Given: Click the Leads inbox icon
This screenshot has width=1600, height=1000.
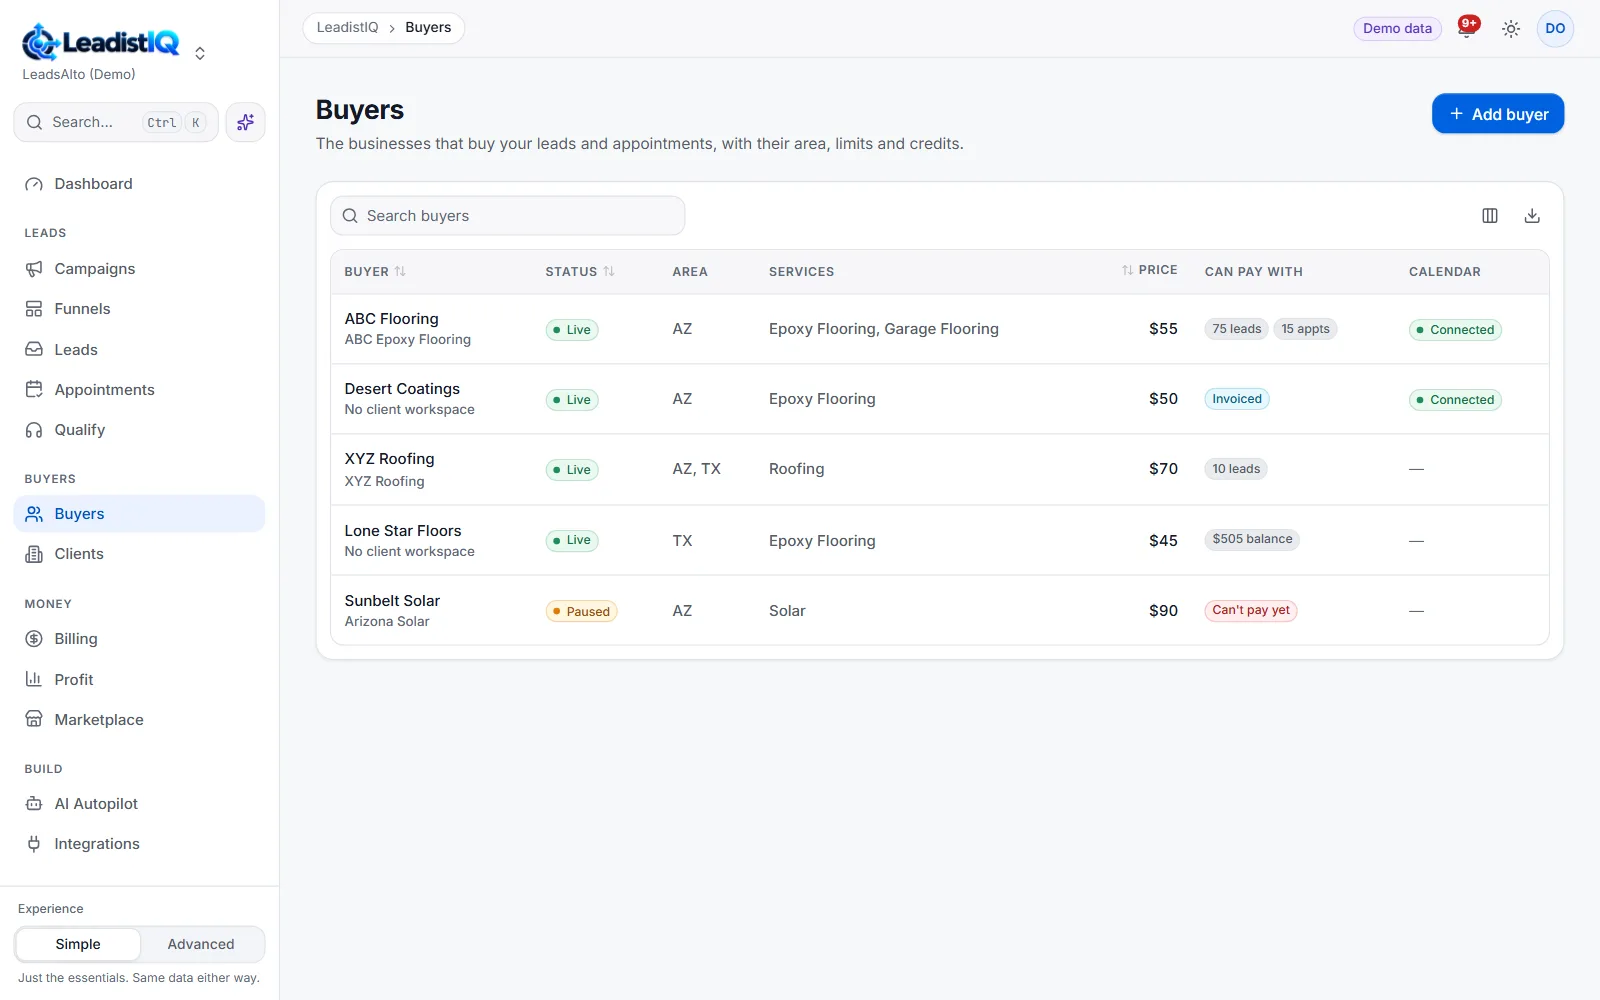Looking at the screenshot, I should point(34,350).
